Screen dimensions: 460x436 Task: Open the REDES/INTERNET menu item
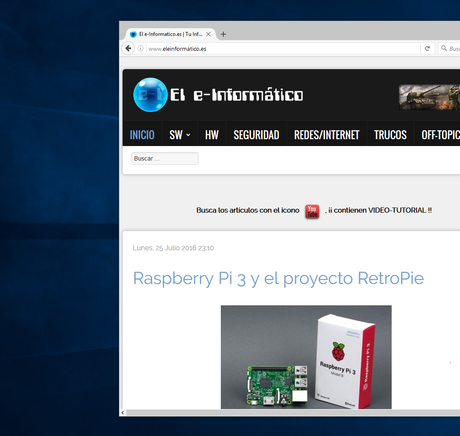[327, 135]
